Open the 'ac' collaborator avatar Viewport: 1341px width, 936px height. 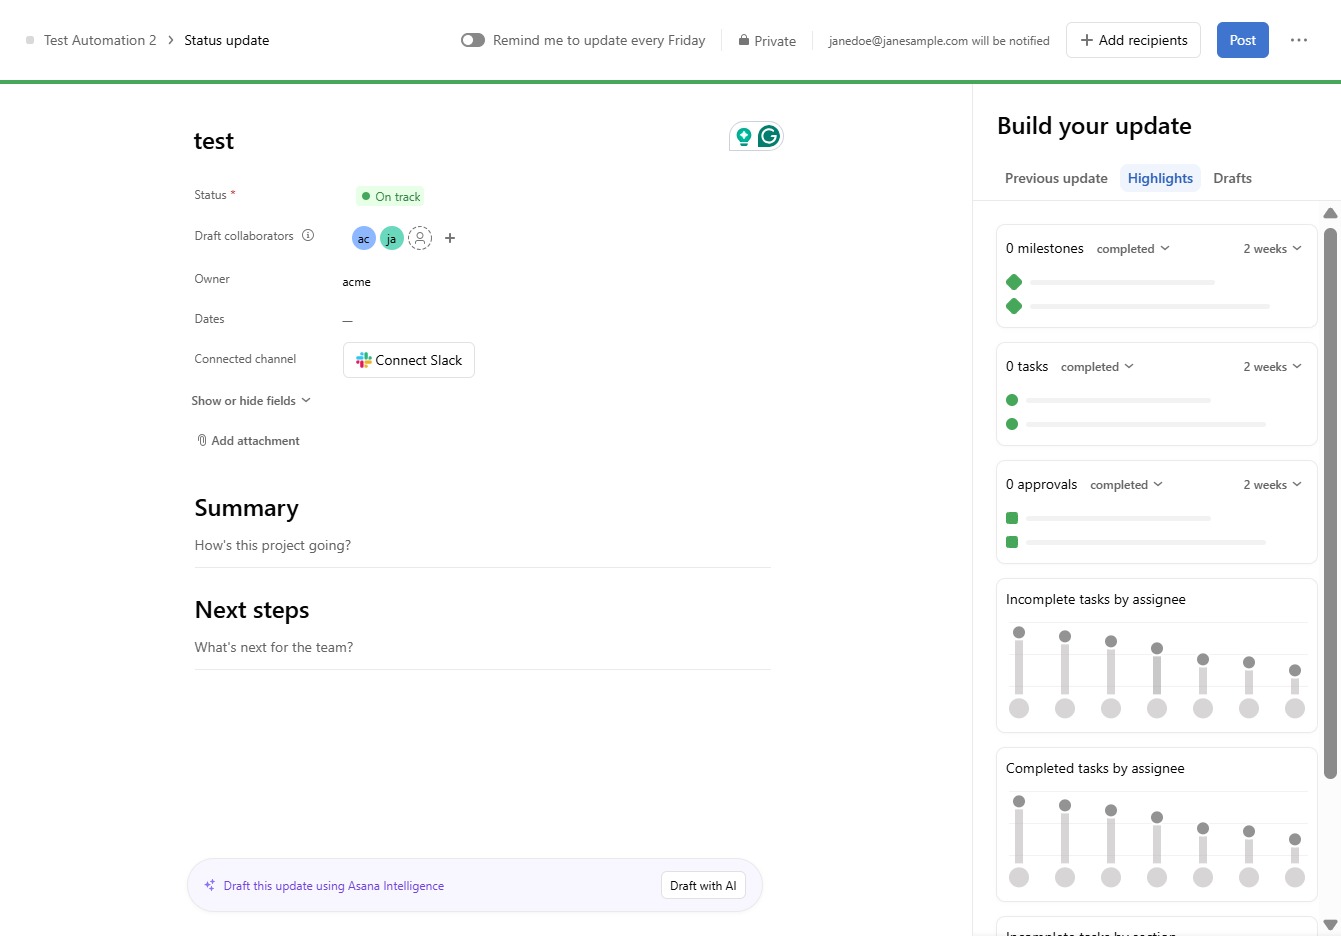(x=364, y=238)
